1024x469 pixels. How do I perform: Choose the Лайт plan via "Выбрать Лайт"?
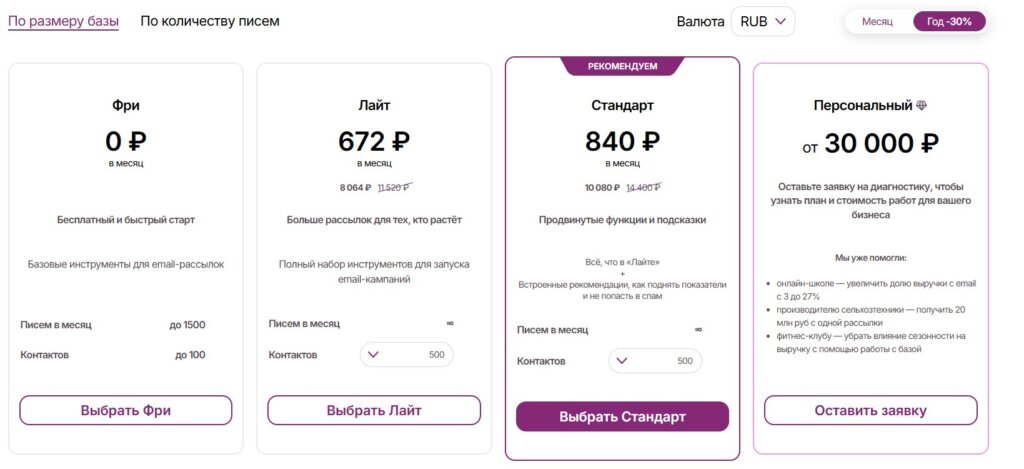coord(374,410)
